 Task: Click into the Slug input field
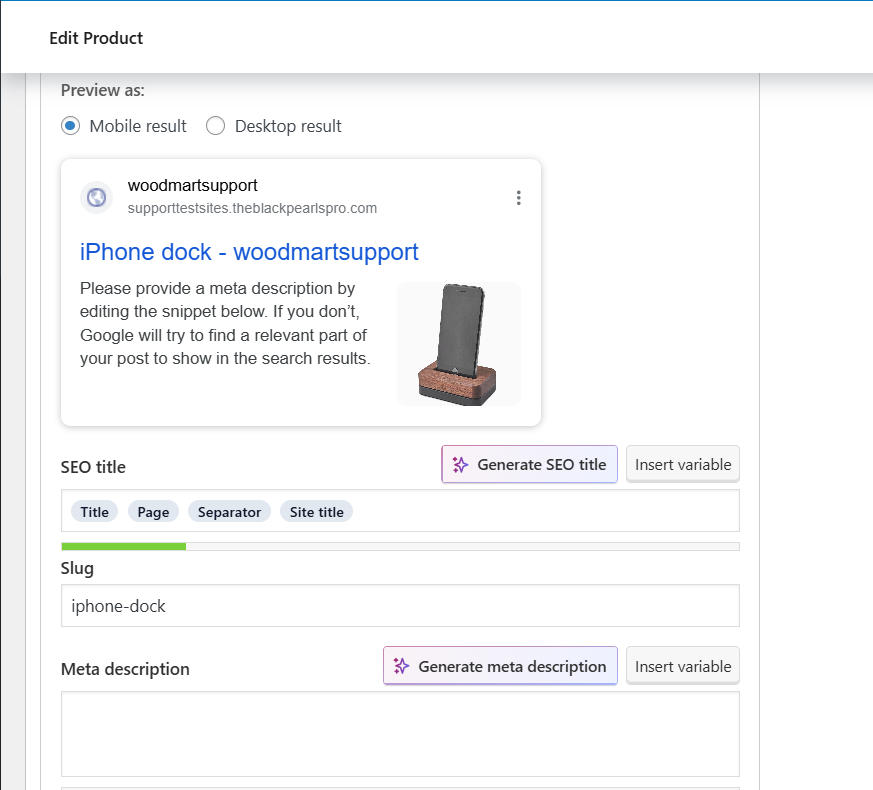400,606
